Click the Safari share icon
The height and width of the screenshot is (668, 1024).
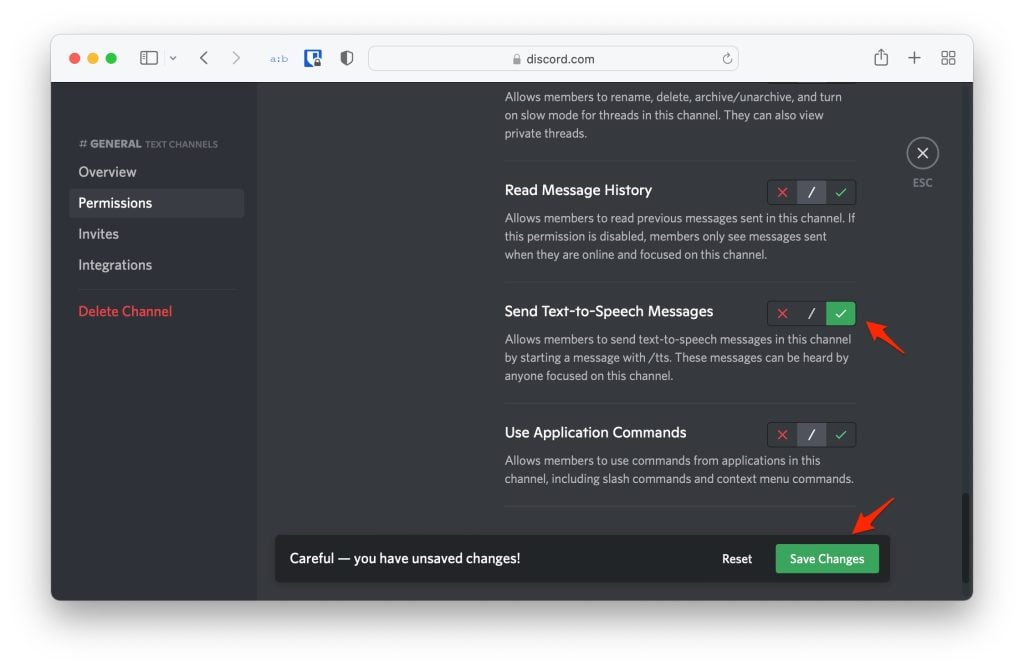[881, 58]
